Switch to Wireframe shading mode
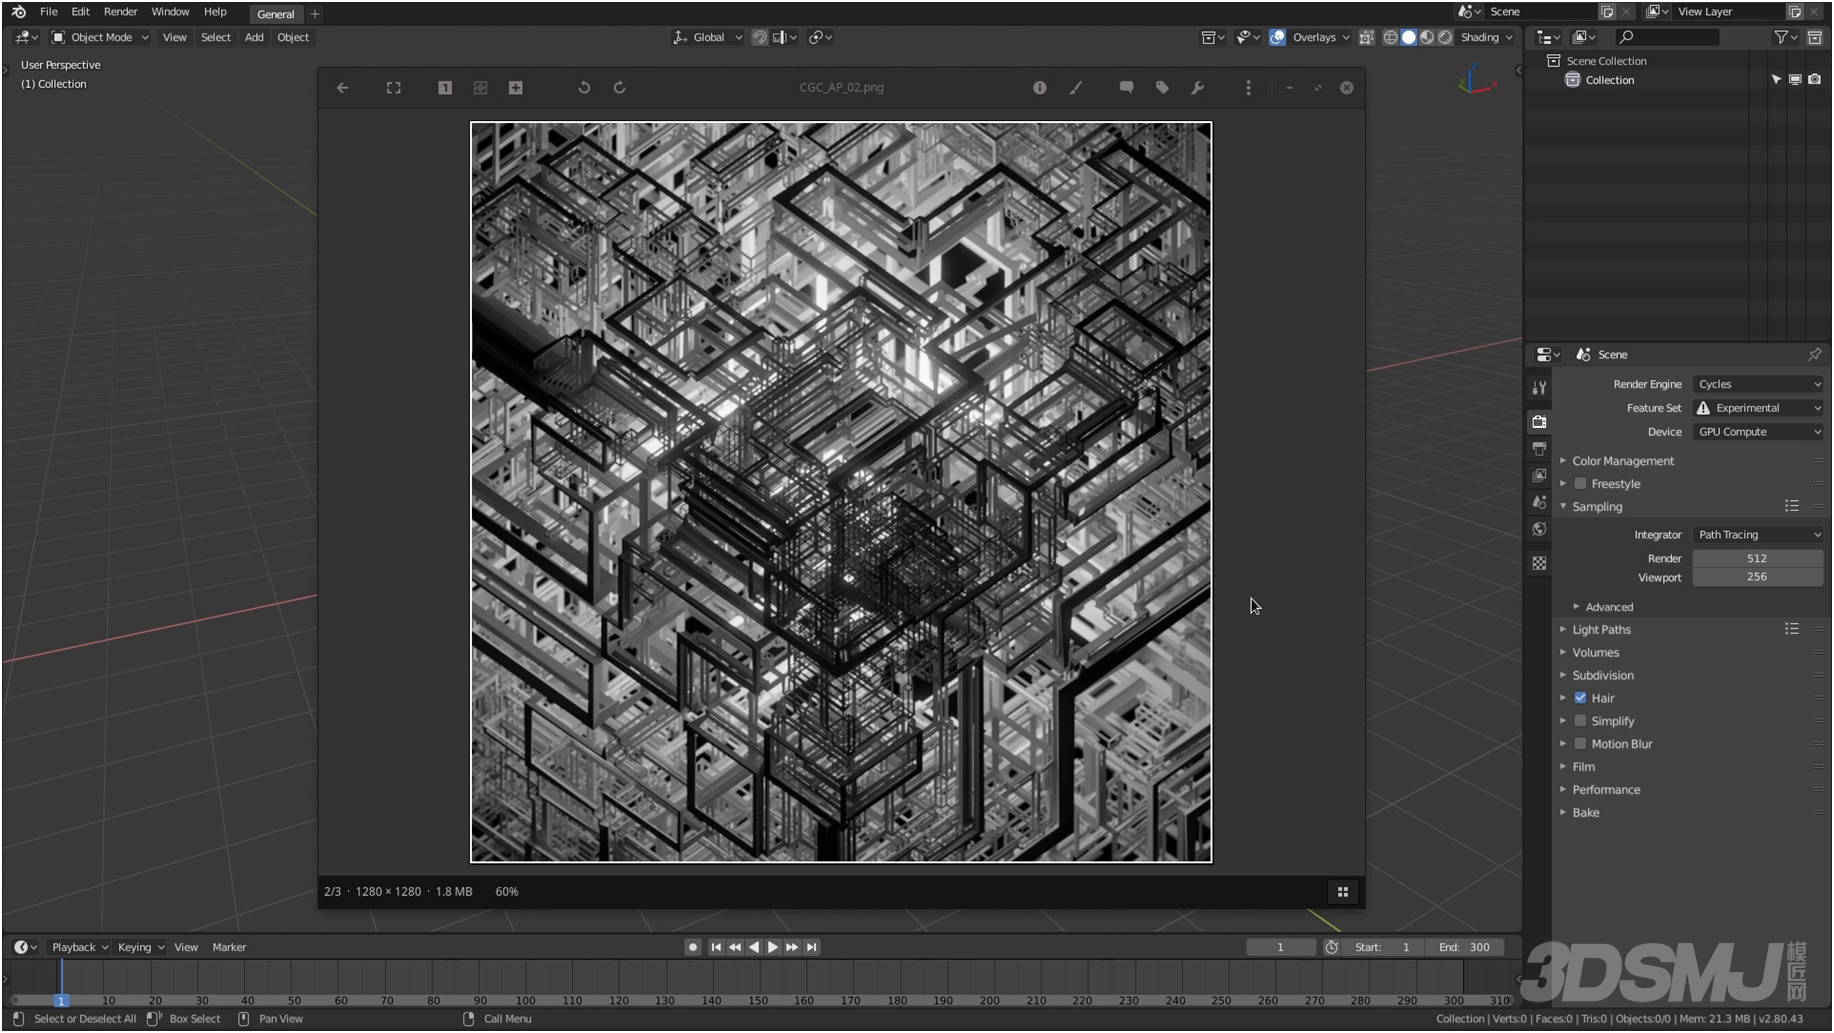Screen dimensions: 1834x1033 (1390, 38)
